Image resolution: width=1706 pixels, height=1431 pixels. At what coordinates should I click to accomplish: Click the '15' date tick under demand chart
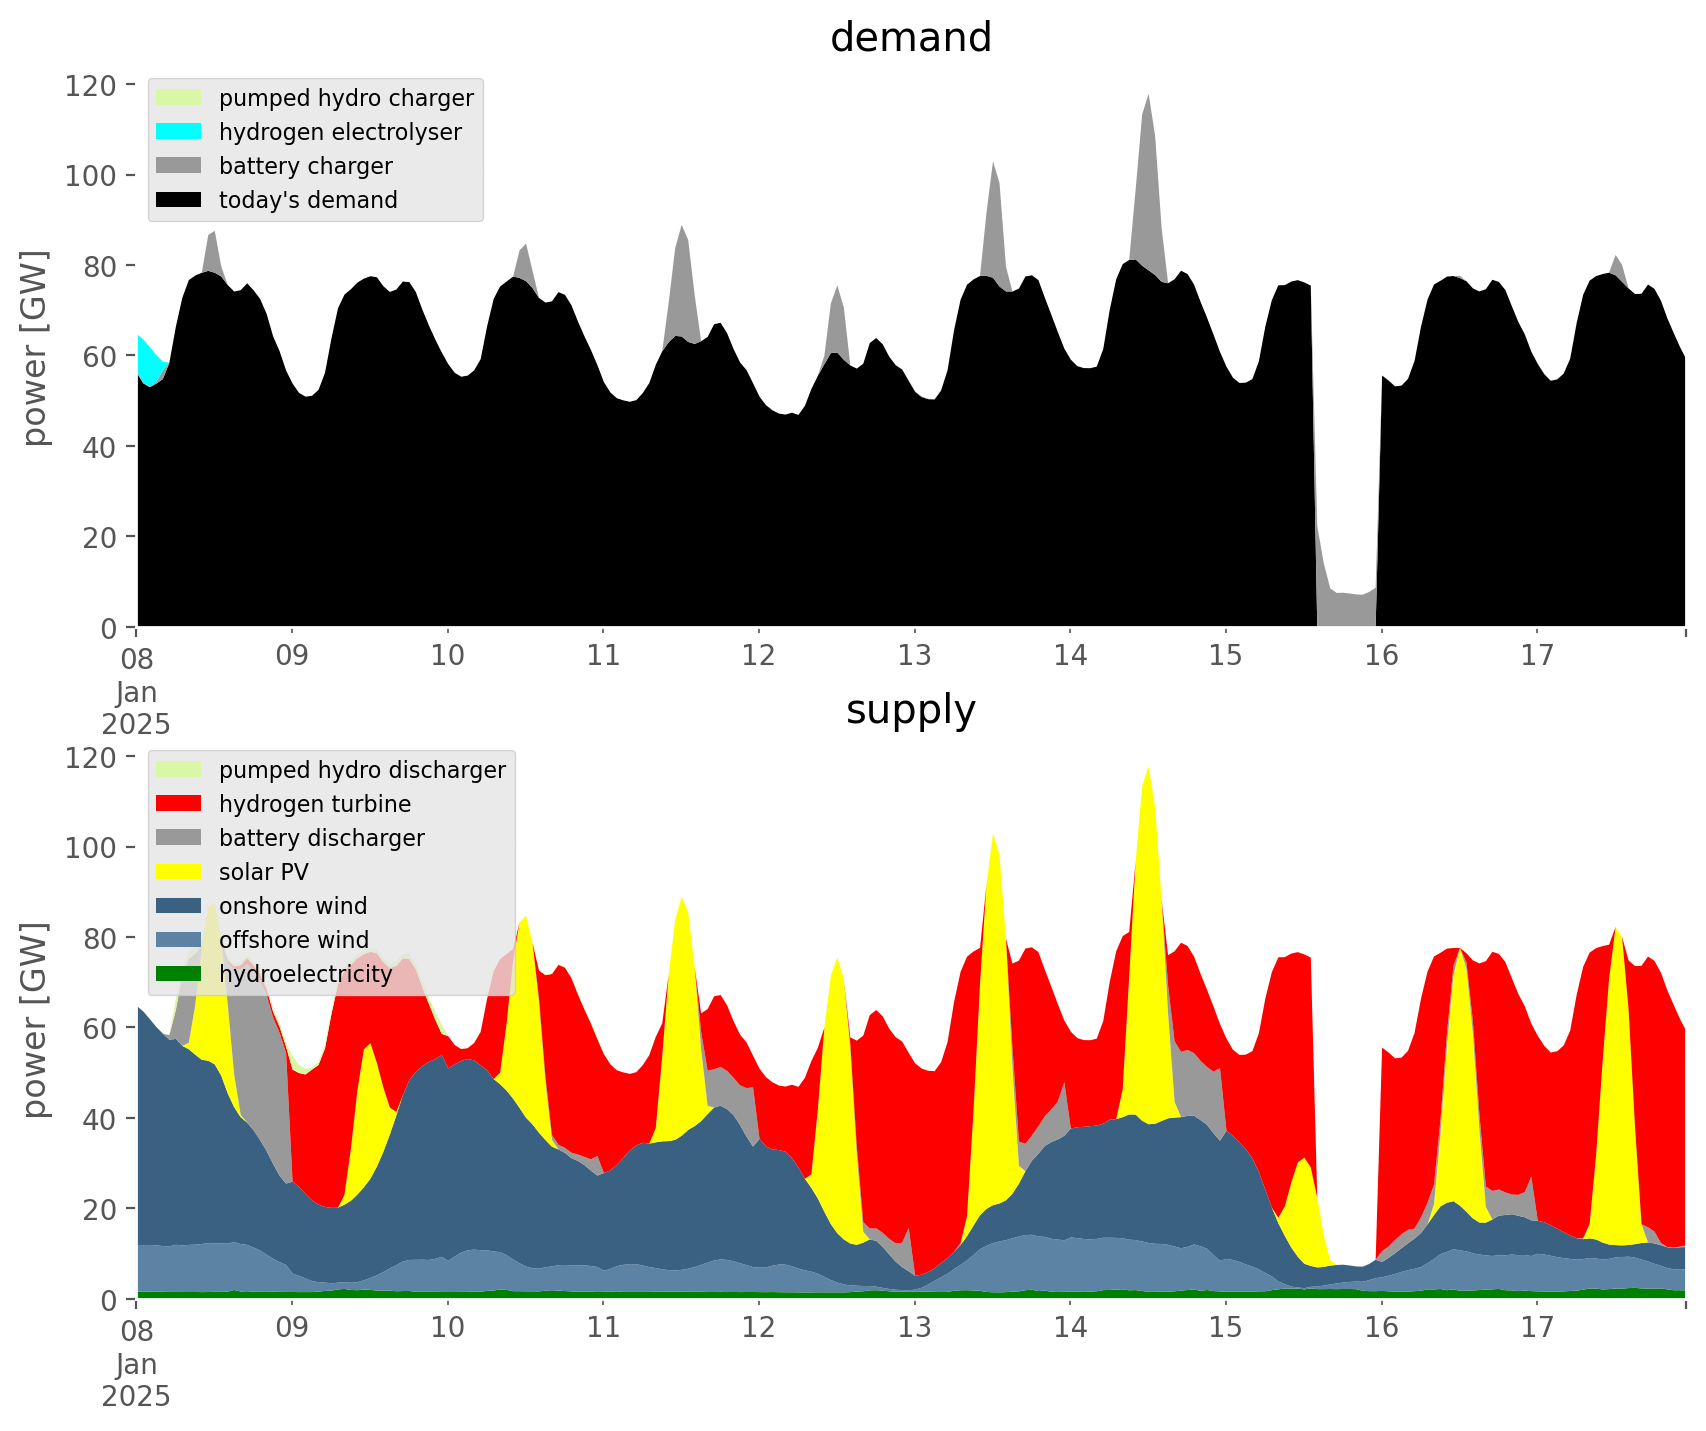1225,656
